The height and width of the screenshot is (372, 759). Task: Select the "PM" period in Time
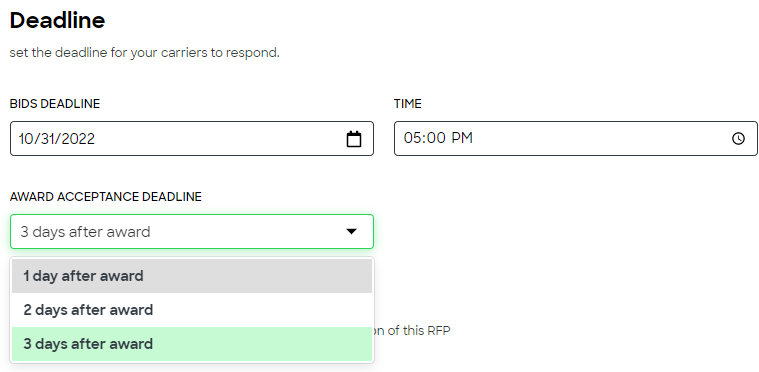coord(462,138)
